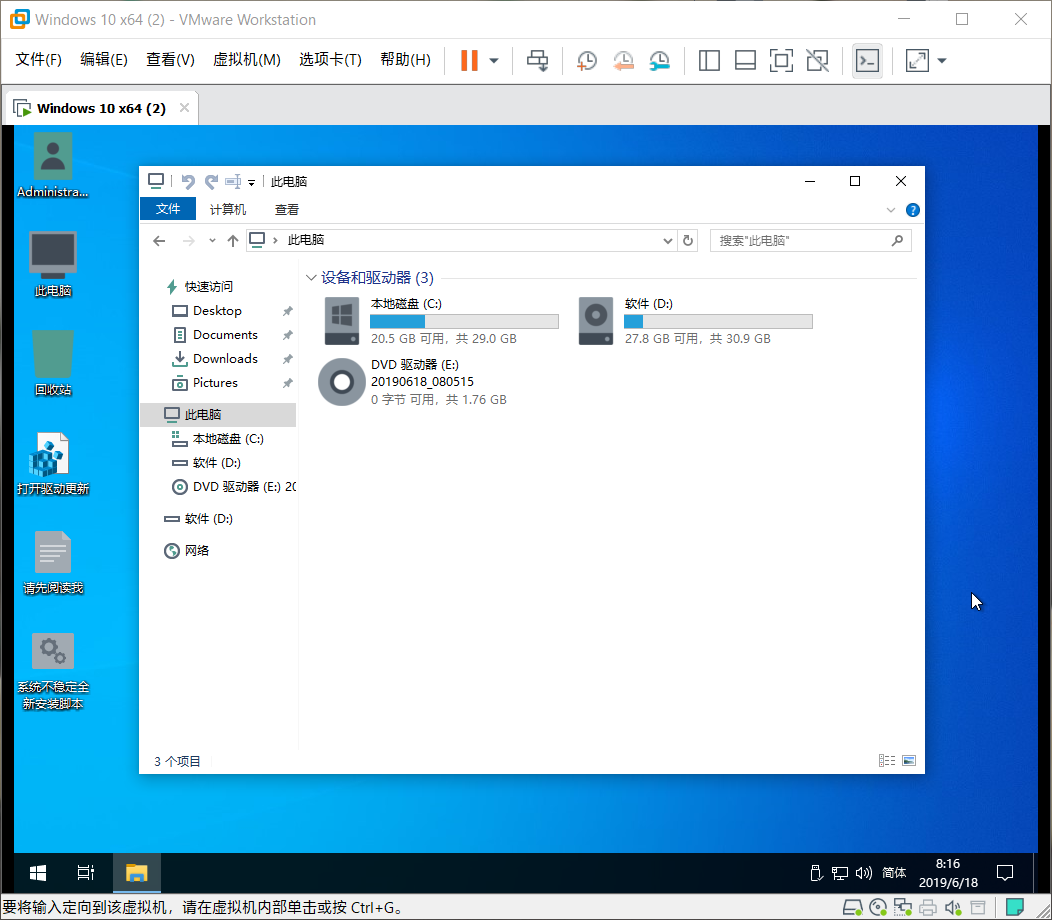
Task: Go up one folder level
Action: pyautogui.click(x=233, y=240)
